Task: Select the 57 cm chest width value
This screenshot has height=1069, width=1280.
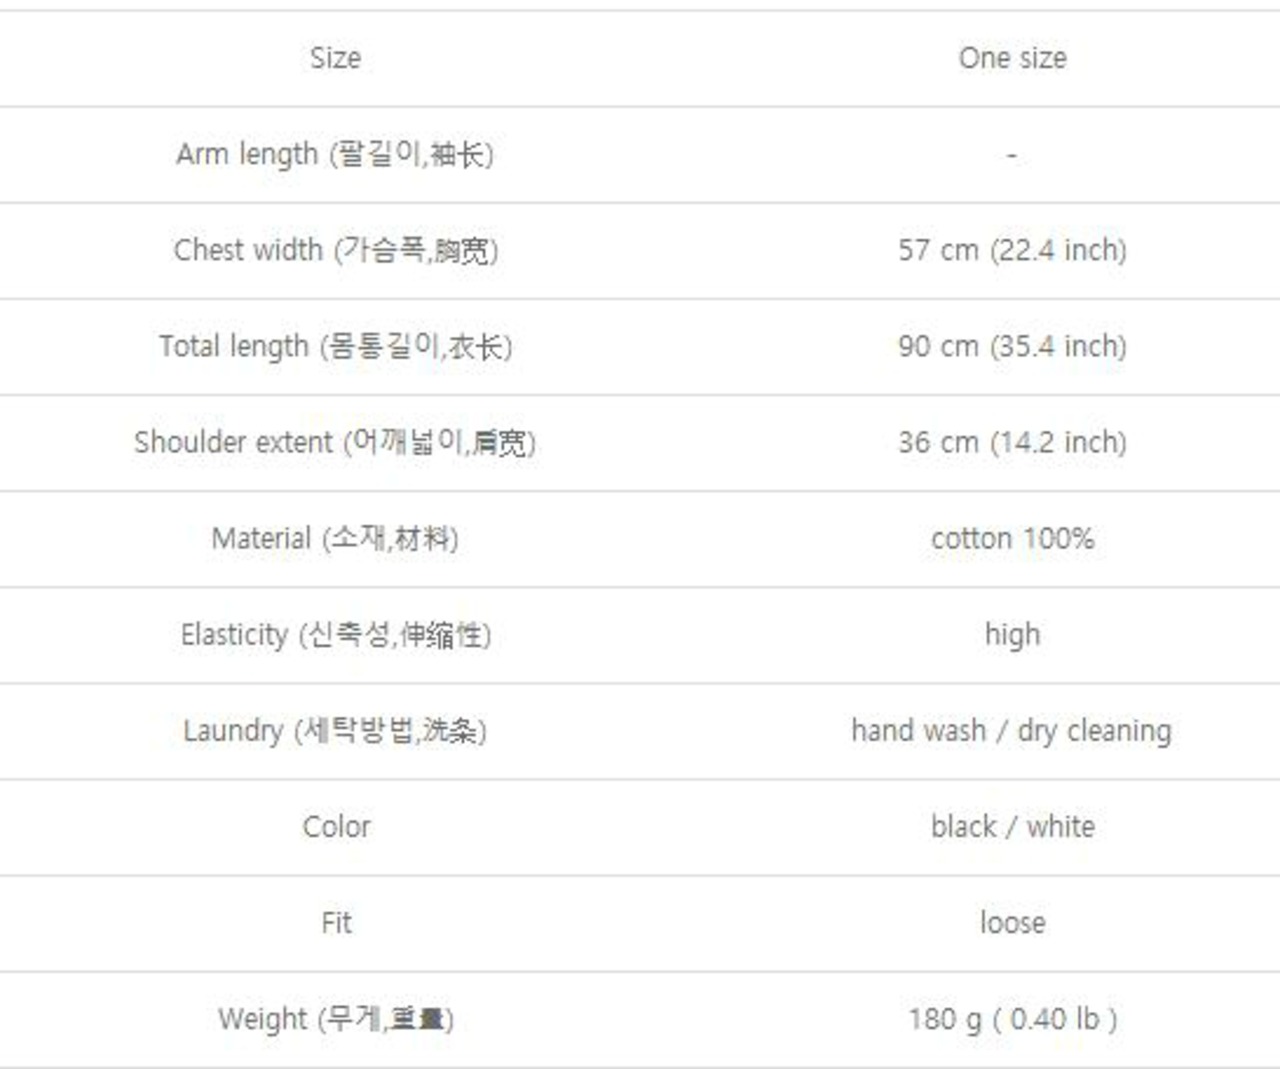Action: 1012,250
